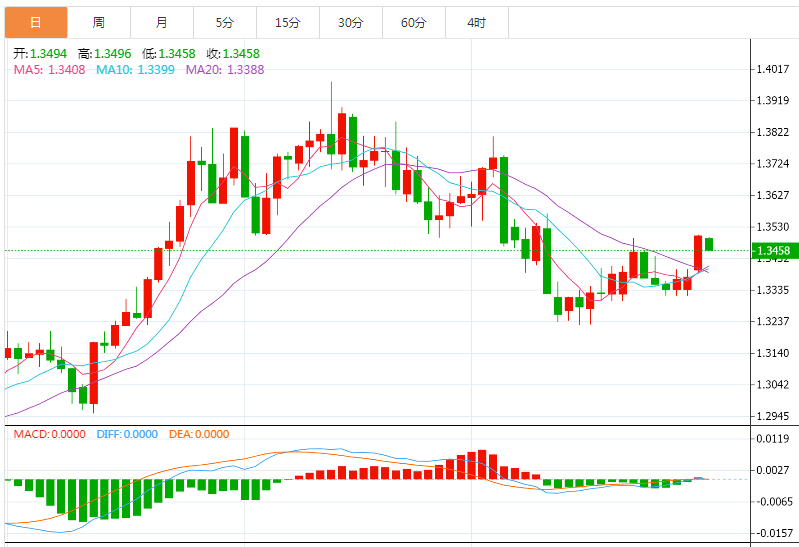Click the 1.4017 price axis label
799x547 pixels.
click(x=773, y=69)
